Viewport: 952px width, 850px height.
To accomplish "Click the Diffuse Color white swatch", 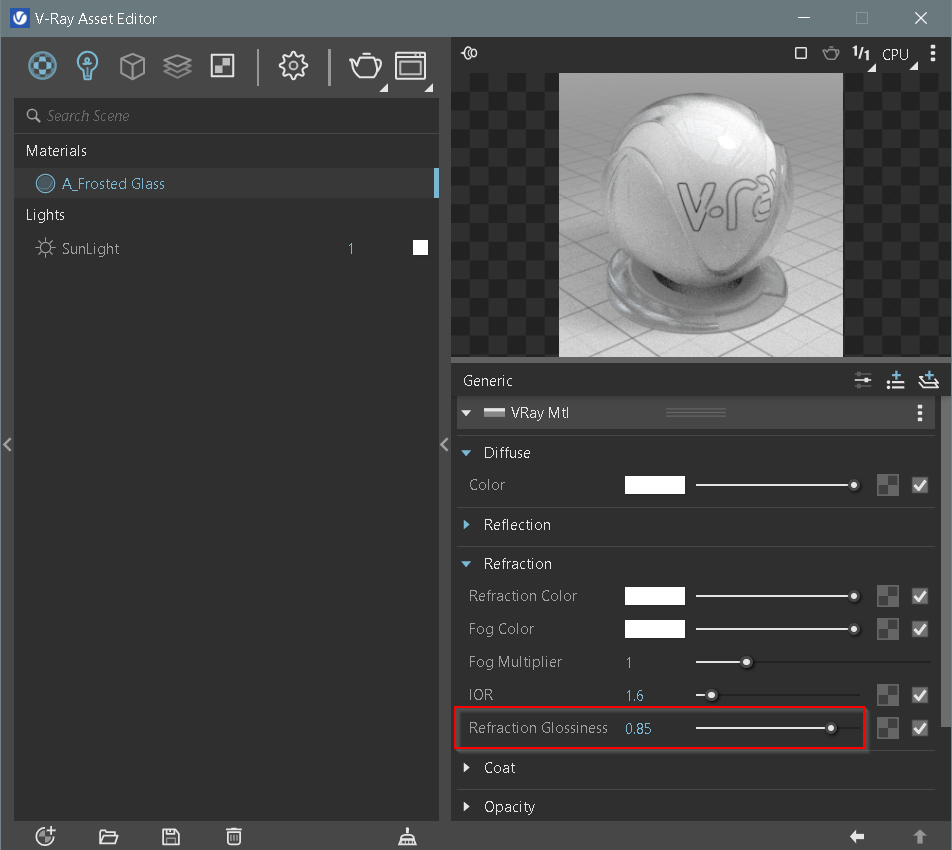I will [654, 485].
